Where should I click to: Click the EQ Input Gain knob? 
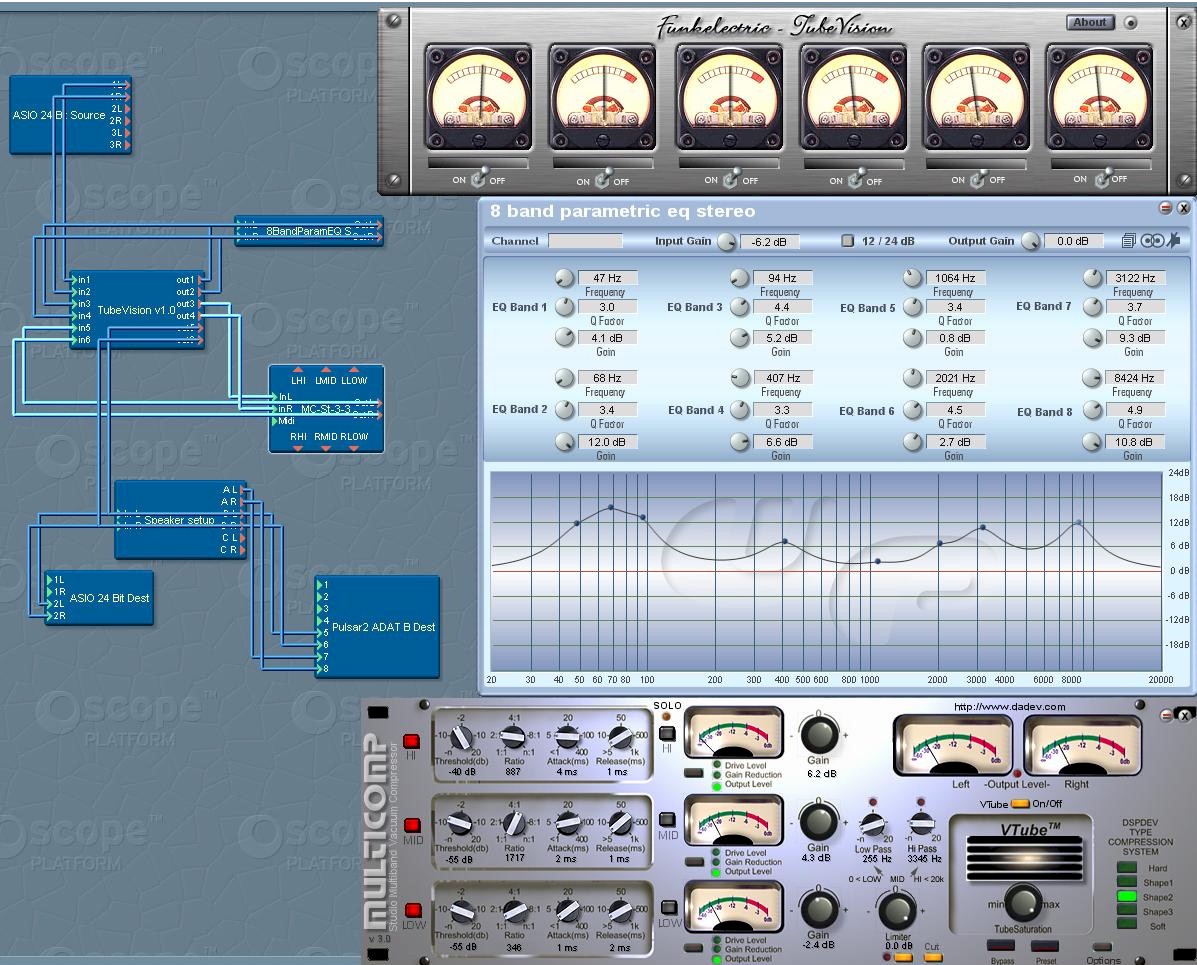pyautogui.click(x=727, y=241)
